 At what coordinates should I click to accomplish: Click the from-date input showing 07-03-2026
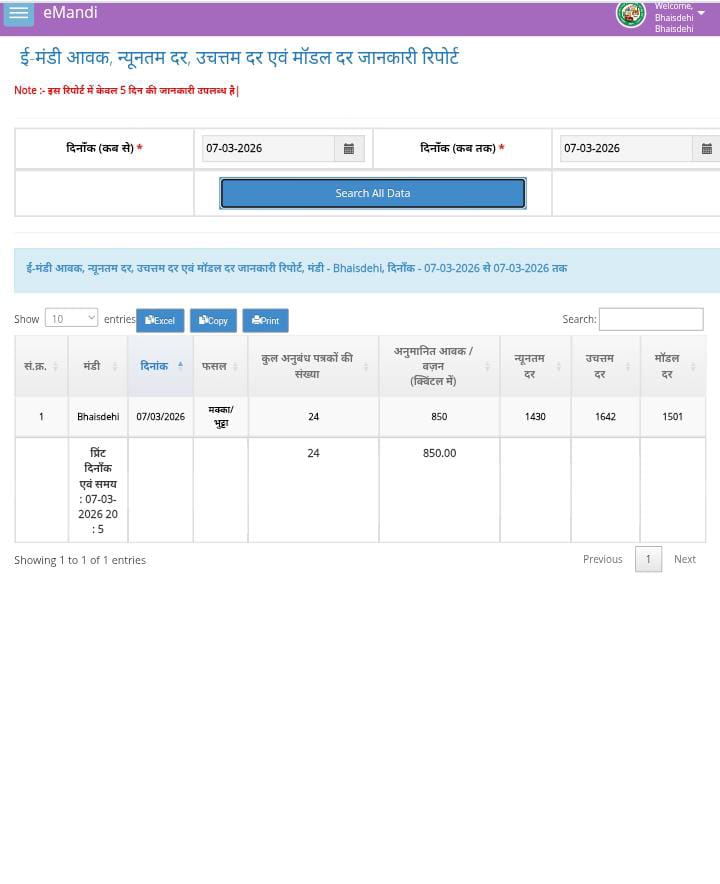pyautogui.click(x=267, y=149)
